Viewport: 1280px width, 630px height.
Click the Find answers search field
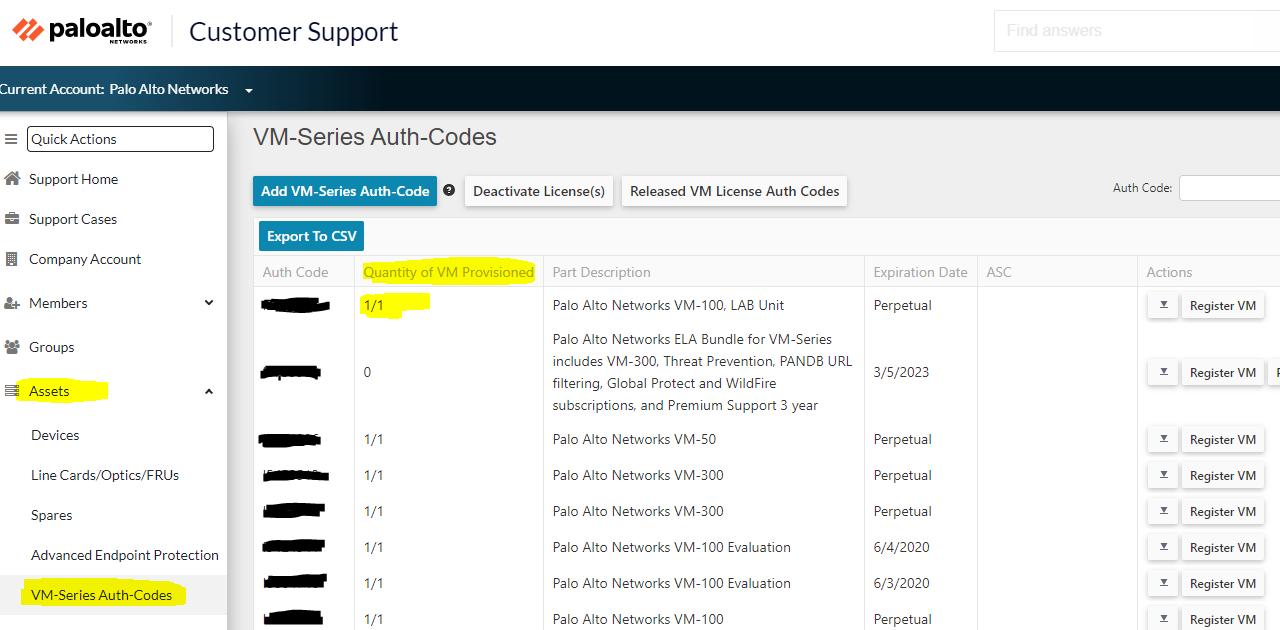click(x=1136, y=31)
